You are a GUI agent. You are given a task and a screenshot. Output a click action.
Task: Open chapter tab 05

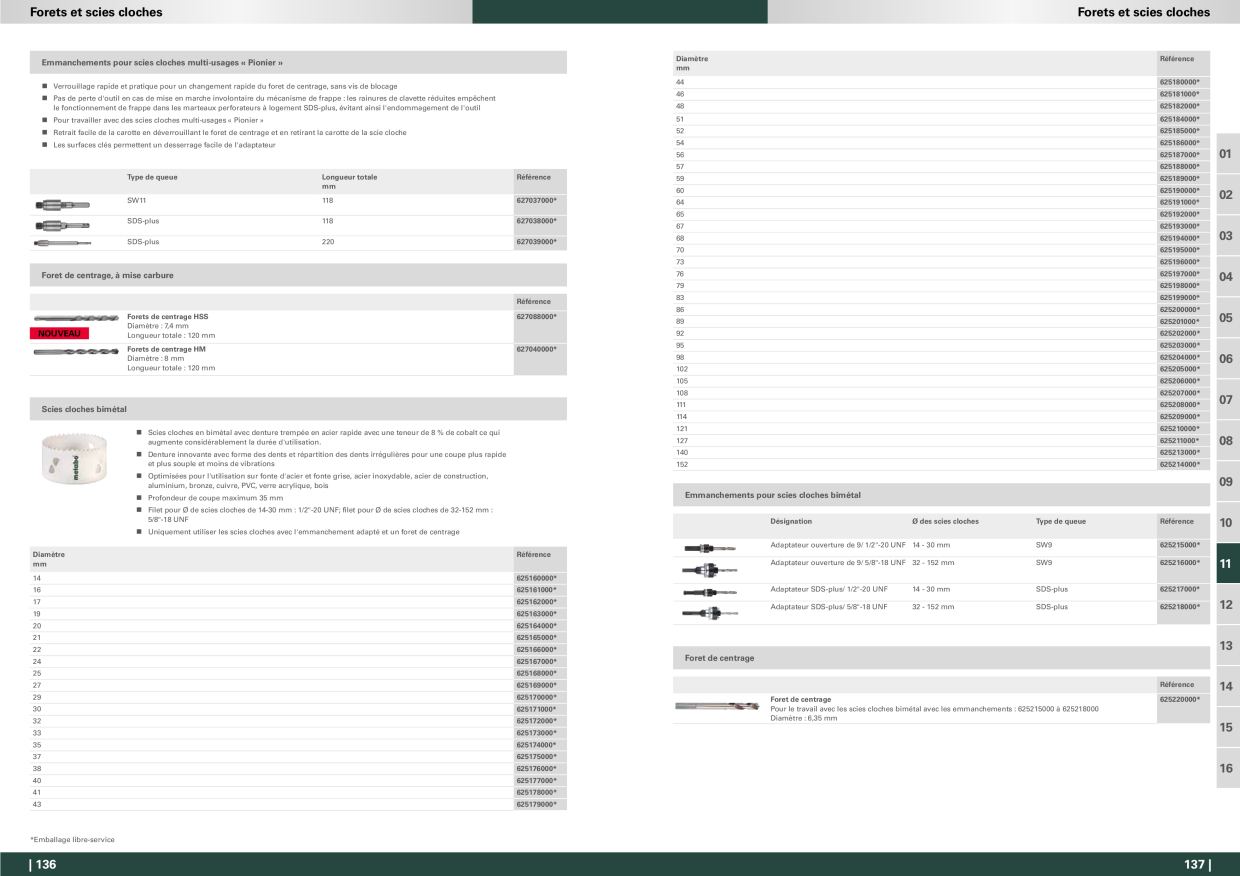click(1226, 318)
